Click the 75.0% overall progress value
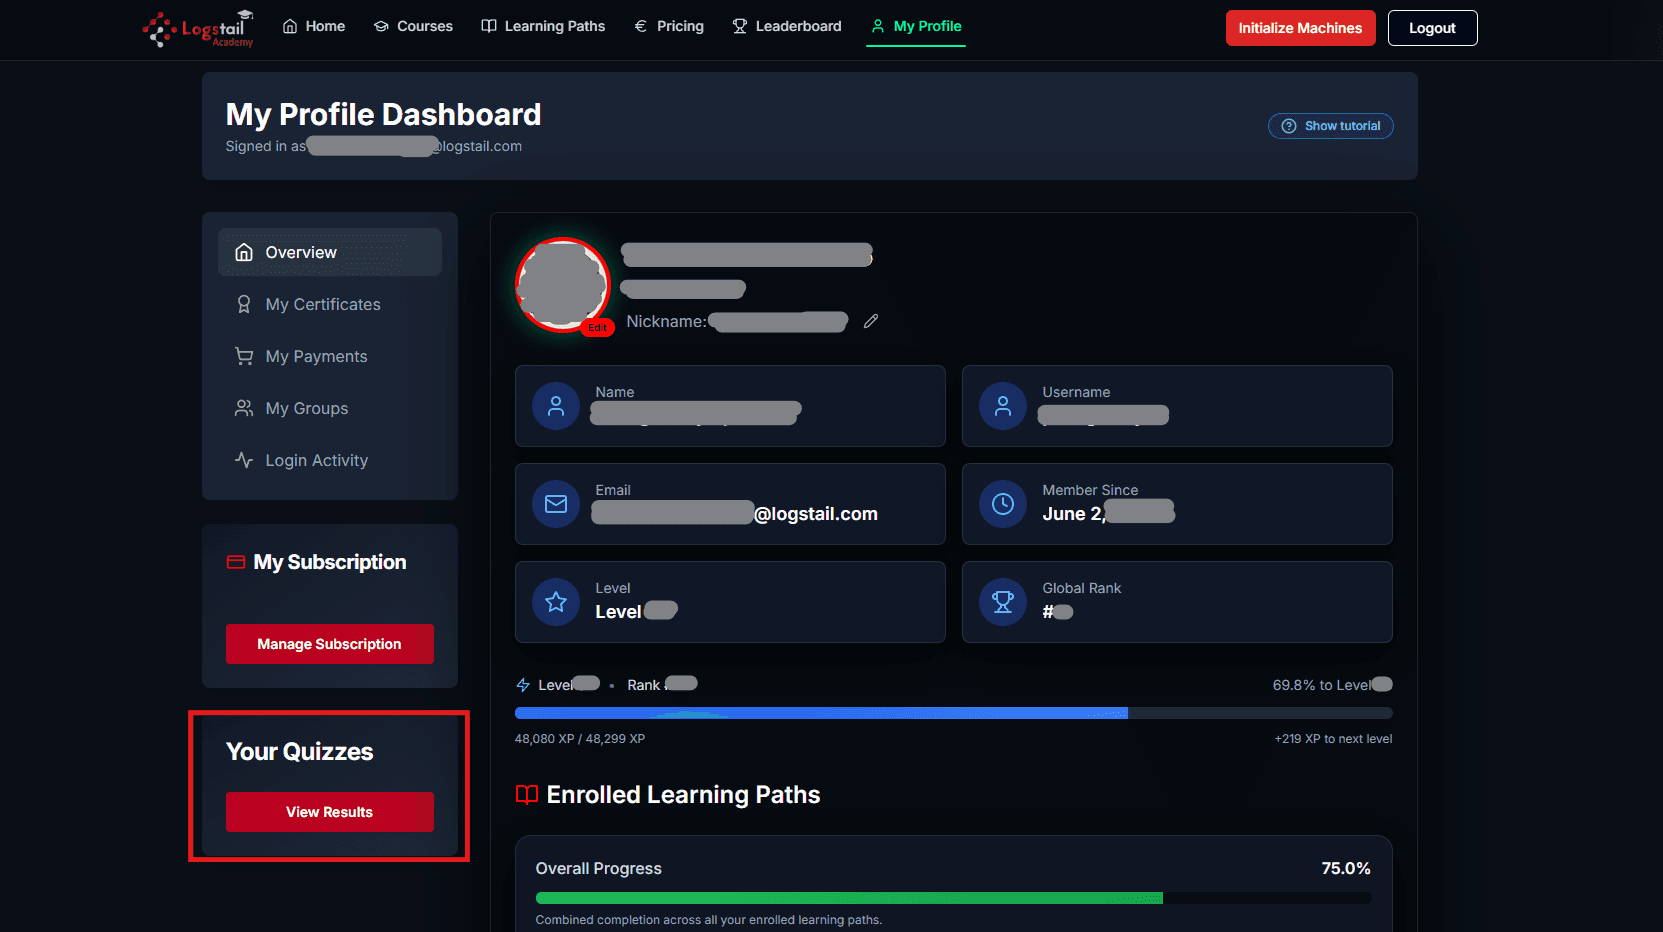Image resolution: width=1663 pixels, height=932 pixels. [1346, 868]
